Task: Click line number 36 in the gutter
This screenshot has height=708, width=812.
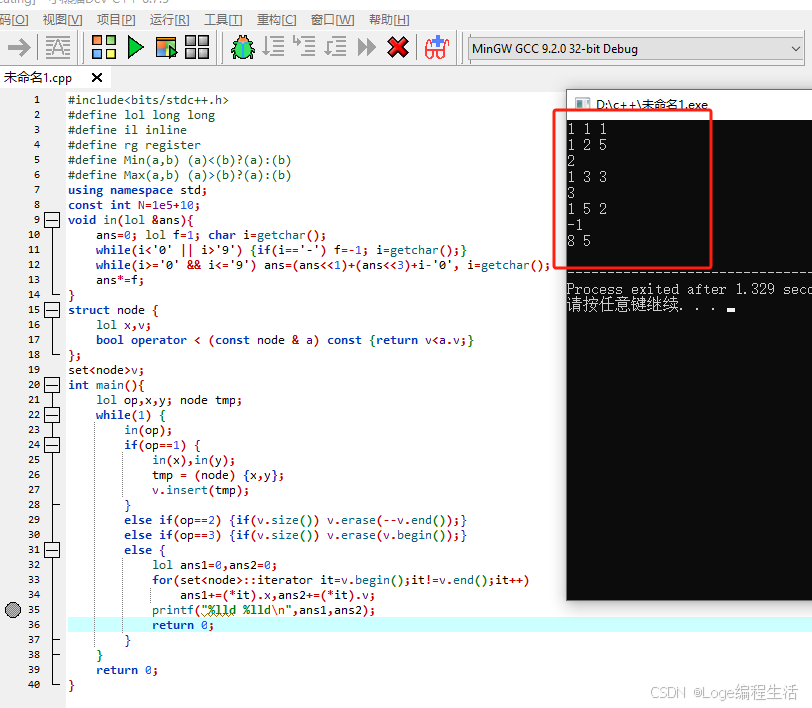Action: pyautogui.click(x=34, y=625)
